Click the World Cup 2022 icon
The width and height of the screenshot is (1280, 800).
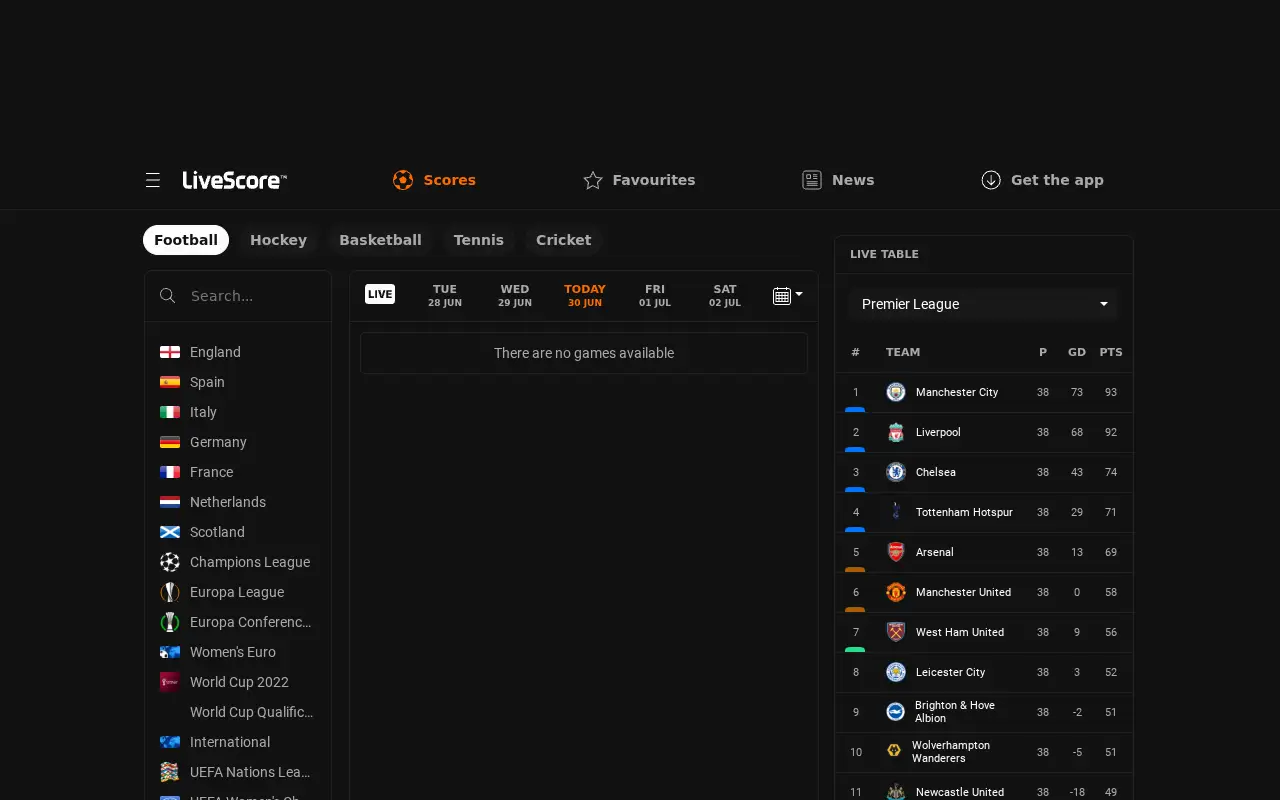[170, 682]
